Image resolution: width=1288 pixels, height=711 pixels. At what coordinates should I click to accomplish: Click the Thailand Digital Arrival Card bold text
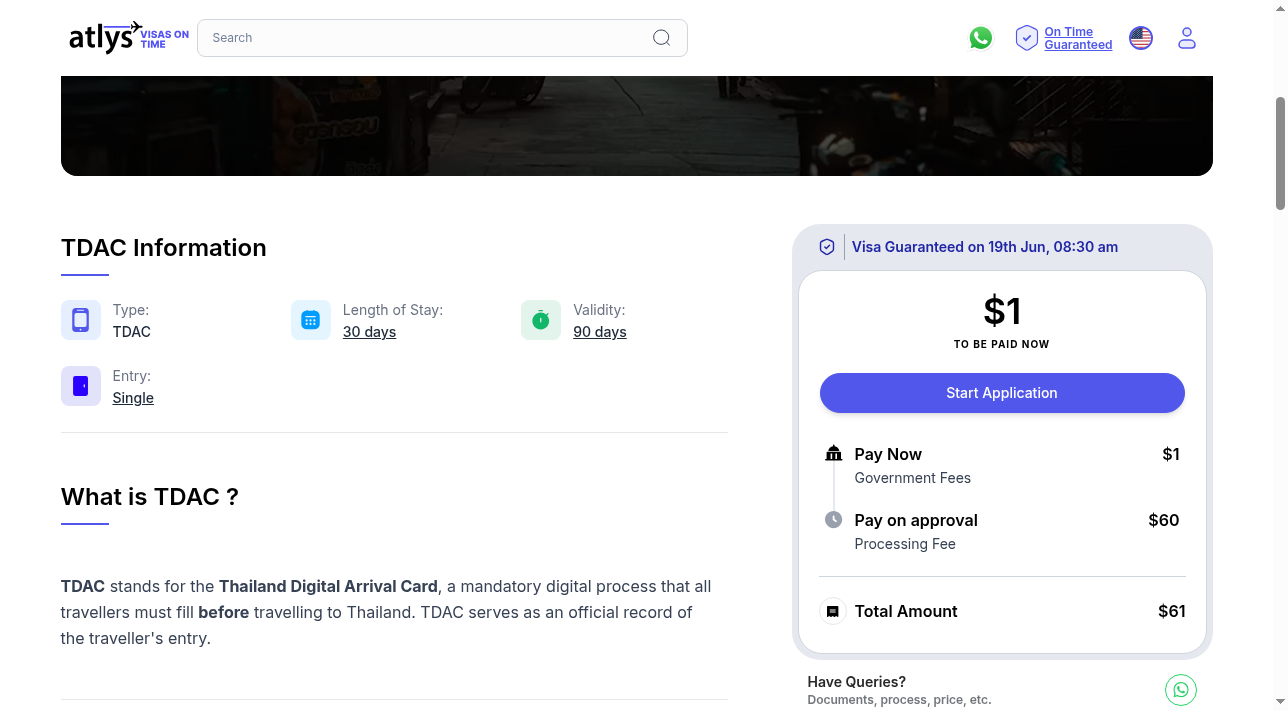[x=328, y=586]
